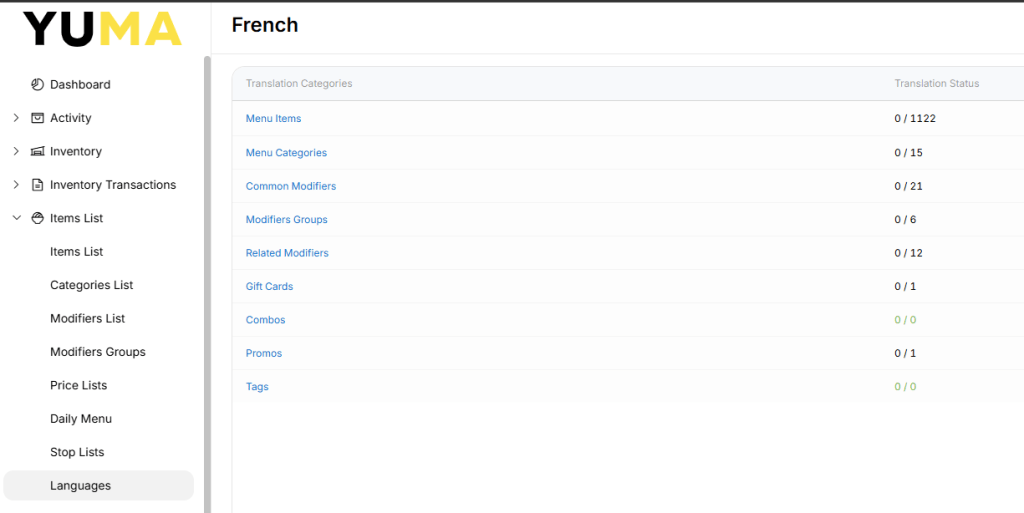Open Daily Menu page

[x=81, y=418]
